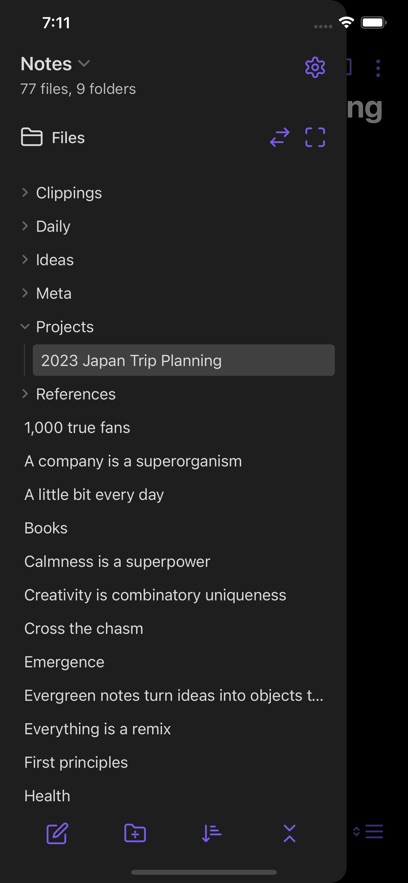Open the vertical three-dot more options menu
Image resolution: width=408 pixels, height=883 pixels.
[378, 68]
